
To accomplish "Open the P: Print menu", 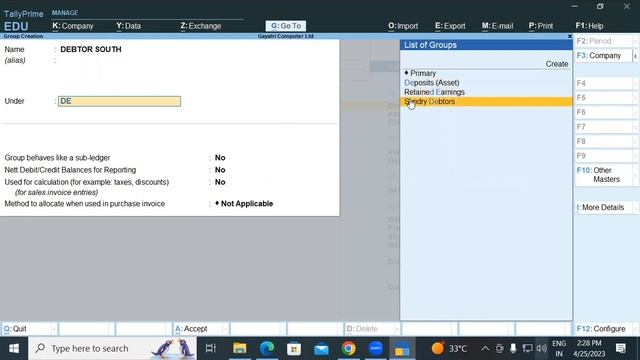I will (541, 26).
